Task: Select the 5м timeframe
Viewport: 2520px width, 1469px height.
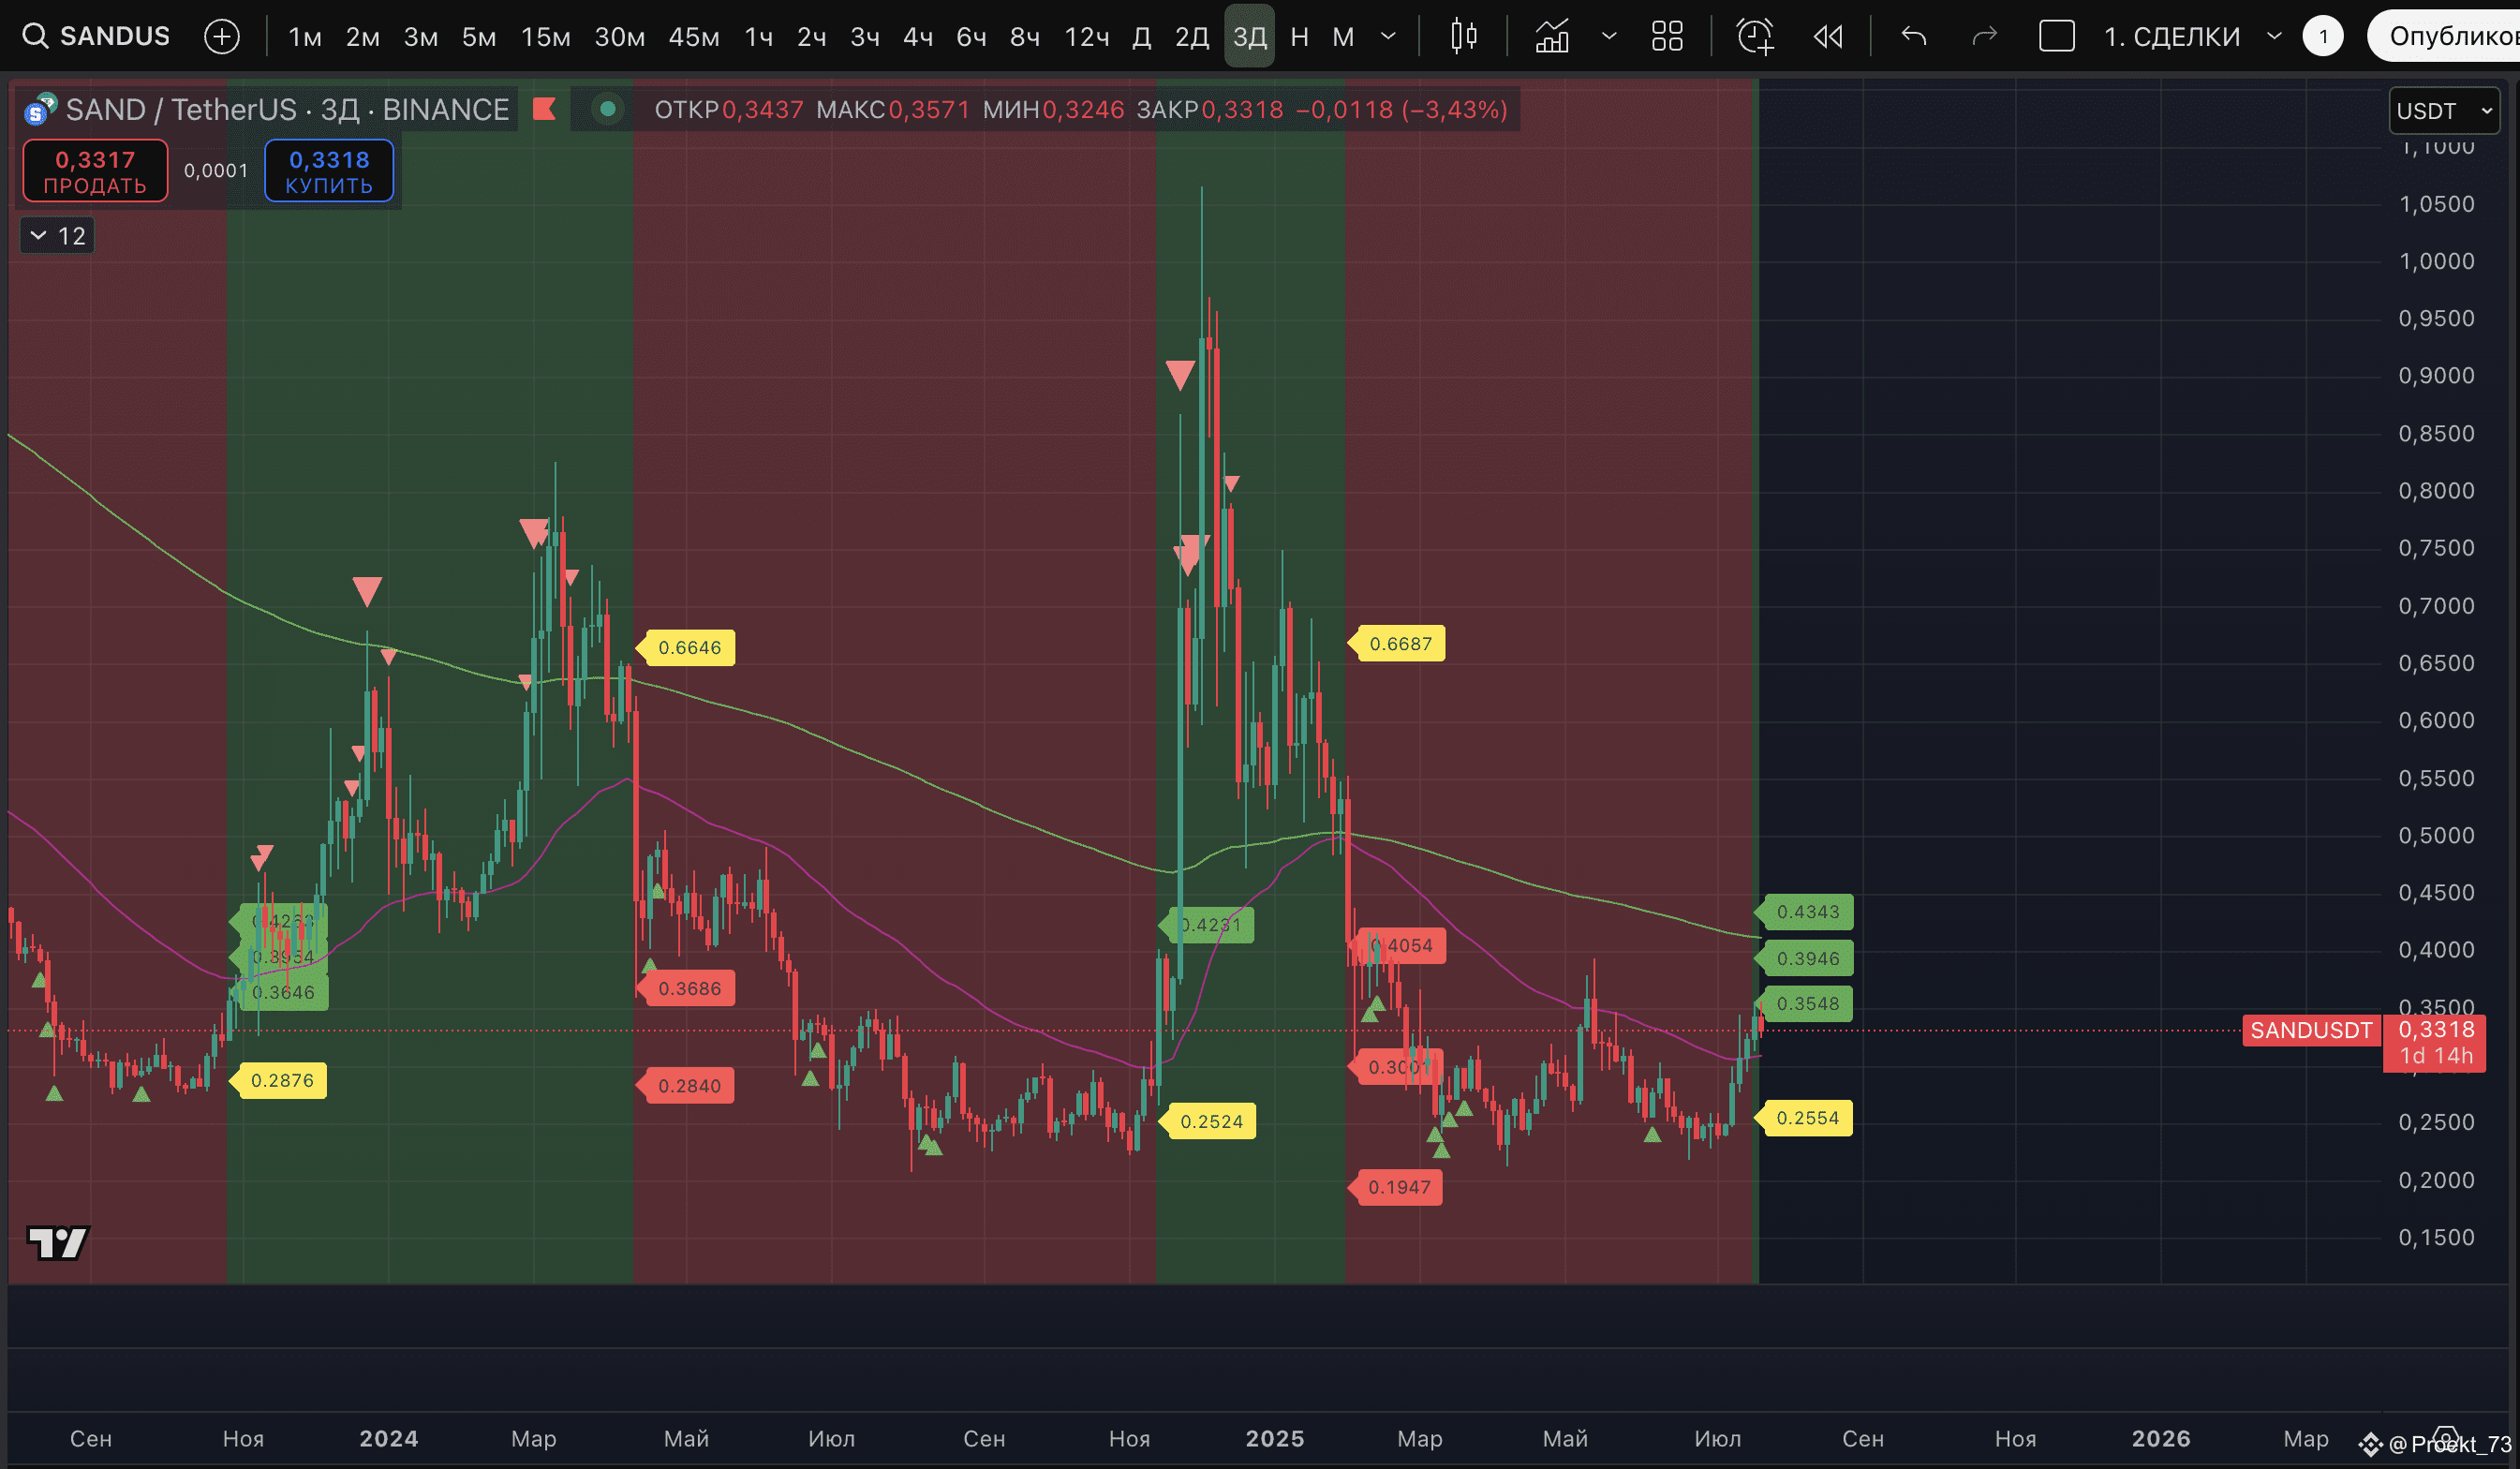Action: click(x=478, y=37)
